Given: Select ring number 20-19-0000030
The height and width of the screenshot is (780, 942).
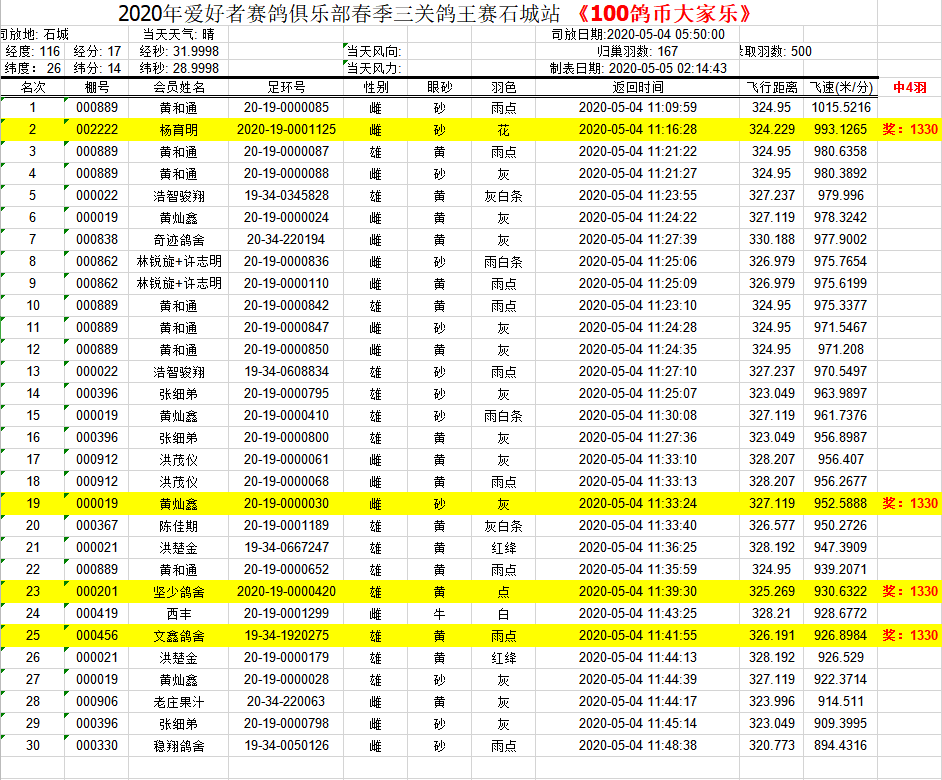Looking at the screenshot, I should coord(286,504).
